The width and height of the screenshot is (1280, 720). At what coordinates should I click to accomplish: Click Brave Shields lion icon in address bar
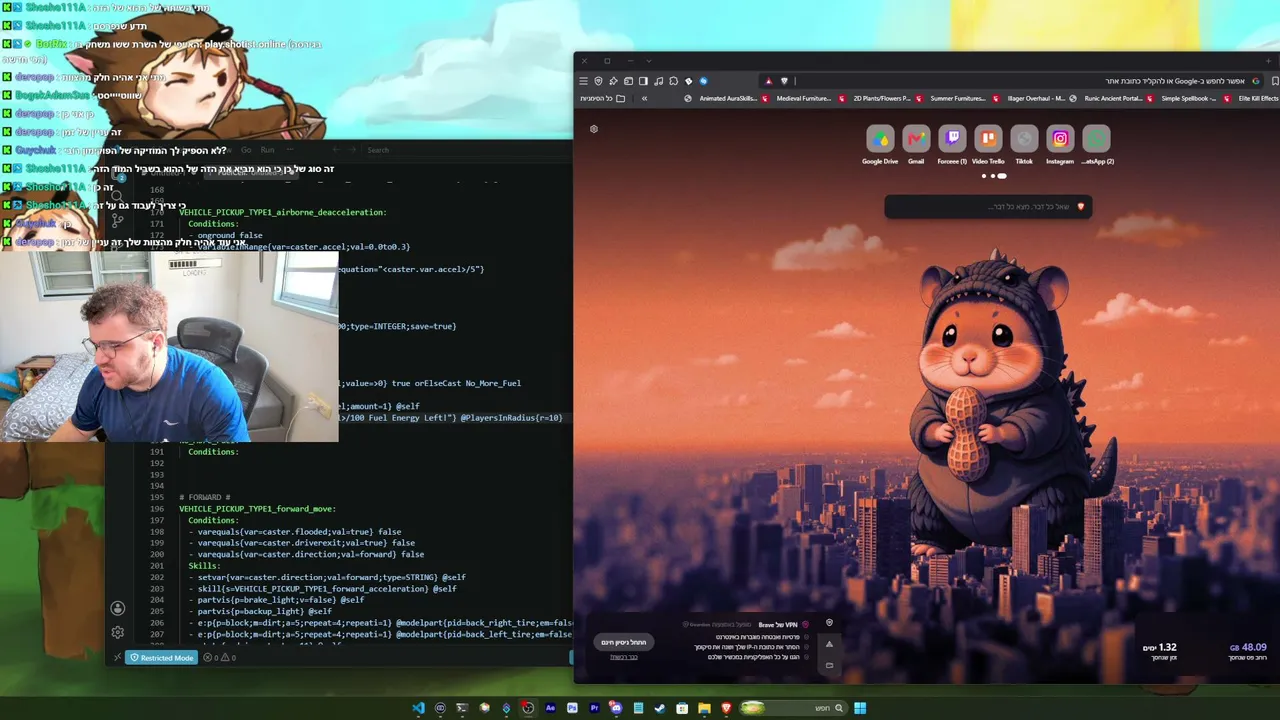pyautogui.click(x=784, y=81)
